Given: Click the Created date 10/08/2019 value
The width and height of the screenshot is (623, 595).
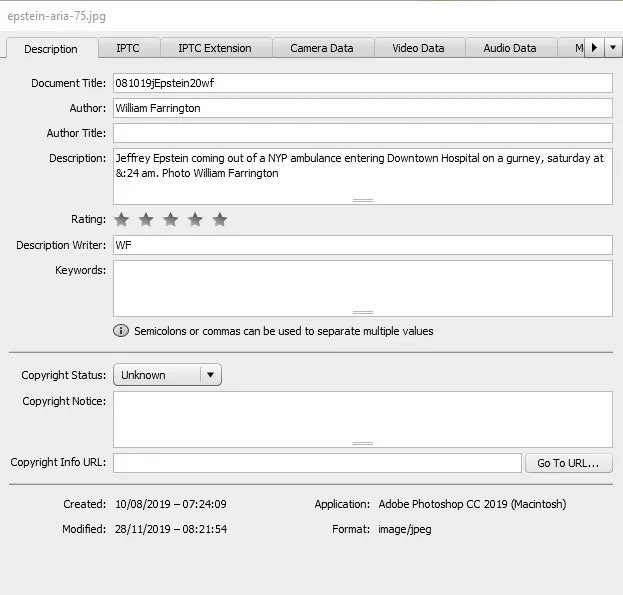Looking at the screenshot, I should coord(171,504).
